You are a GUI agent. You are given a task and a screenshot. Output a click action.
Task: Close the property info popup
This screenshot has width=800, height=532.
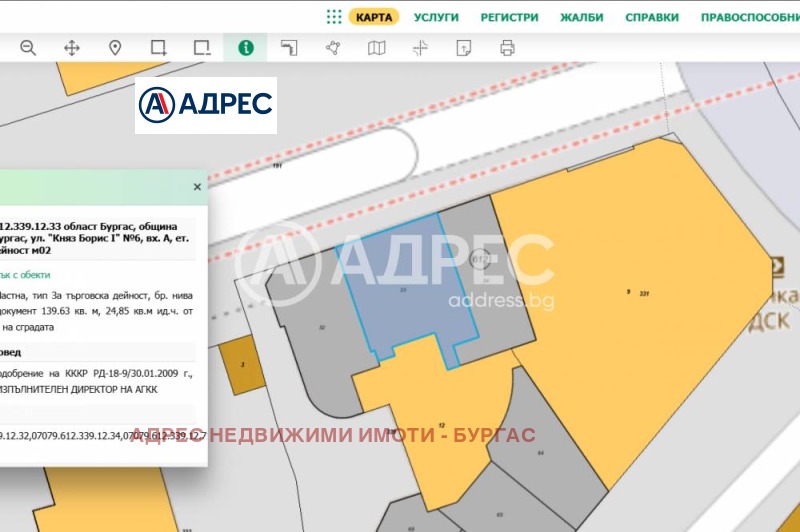pos(197,187)
